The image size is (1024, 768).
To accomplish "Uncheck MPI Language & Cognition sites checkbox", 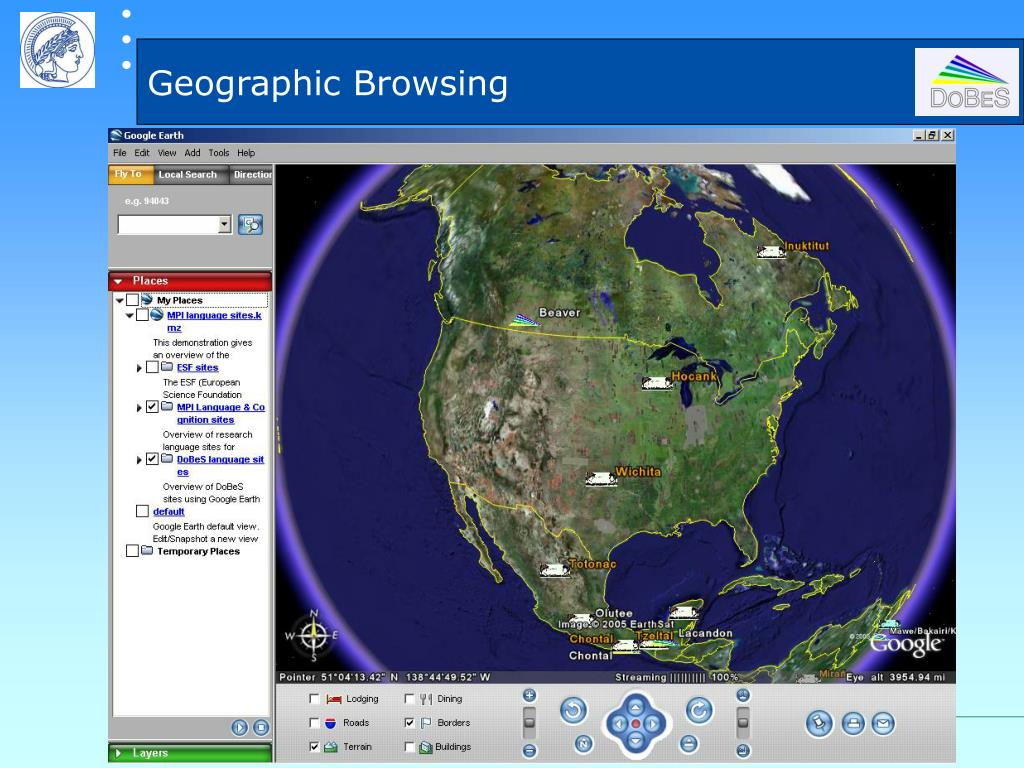I will click(152, 407).
